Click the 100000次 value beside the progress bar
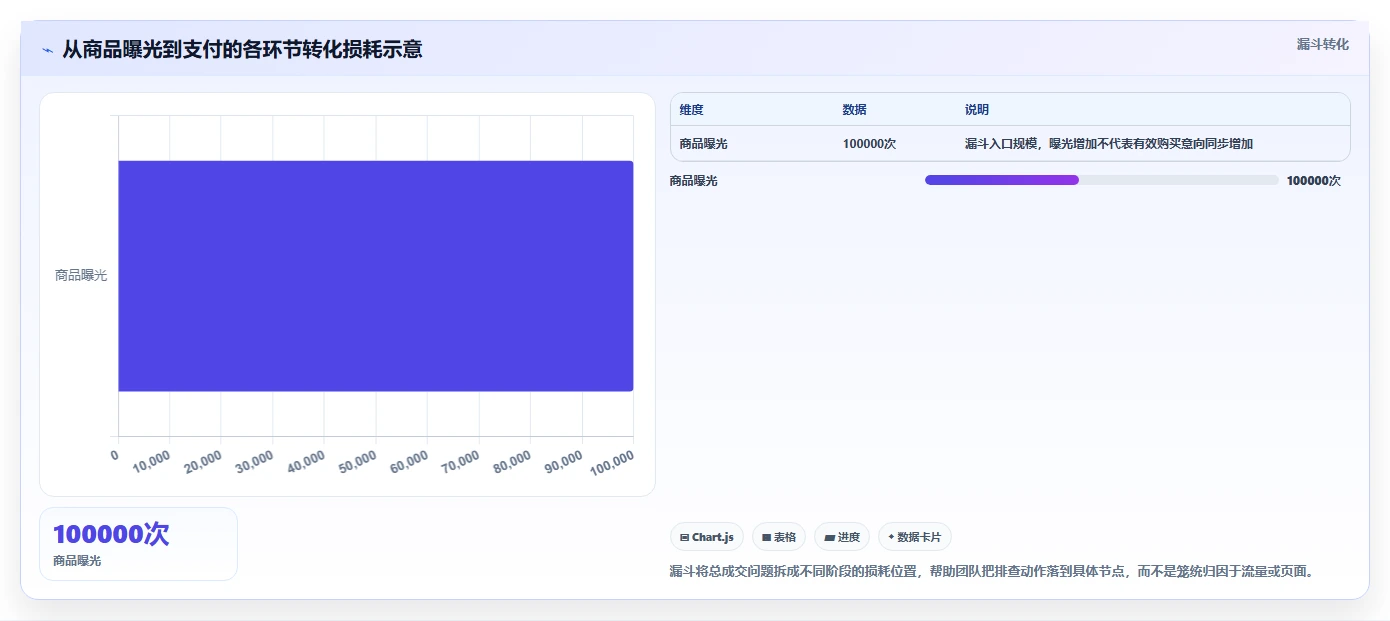1390x621 pixels. [x=1314, y=181]
